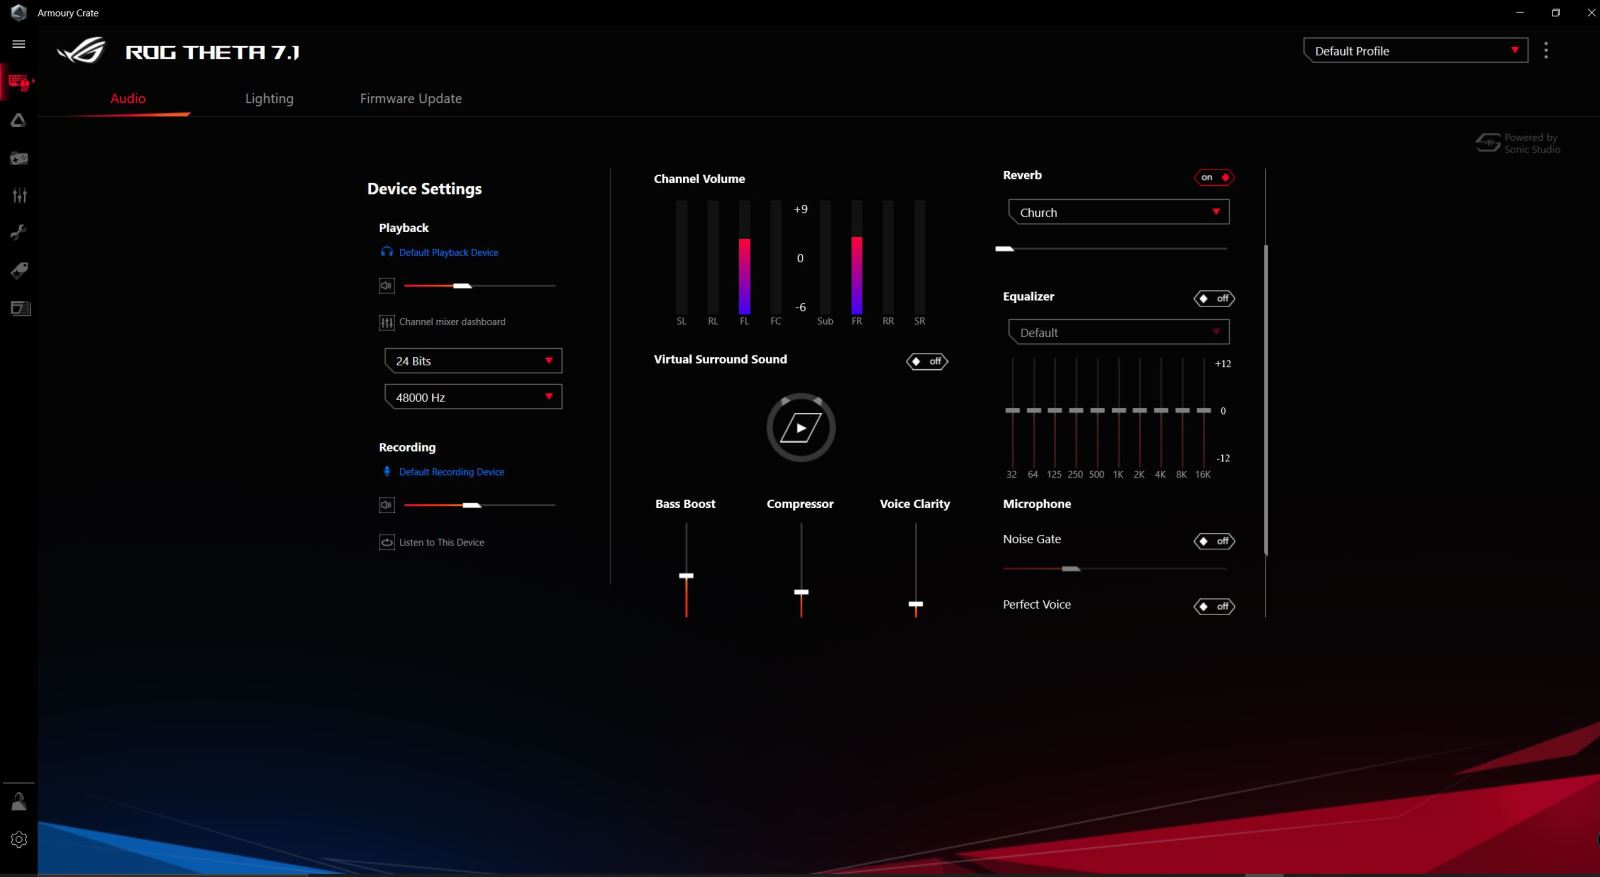Image resolution: width=1600 pixels, height=877 pixels.
Task: Enable Virtual Surround Sound toggle
Action: coord(927,361)
